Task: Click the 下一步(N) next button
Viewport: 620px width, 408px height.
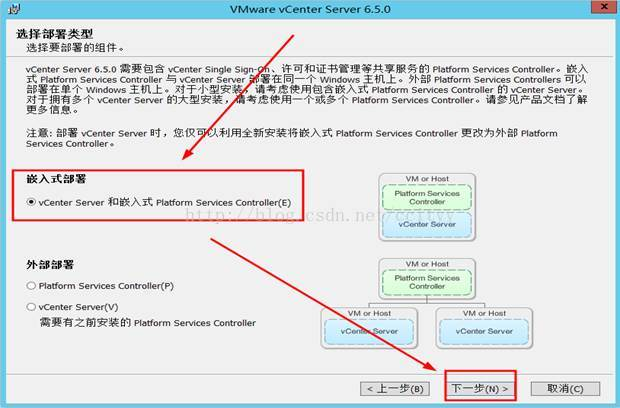Action: pyautogui.click(x=480, y=389)
